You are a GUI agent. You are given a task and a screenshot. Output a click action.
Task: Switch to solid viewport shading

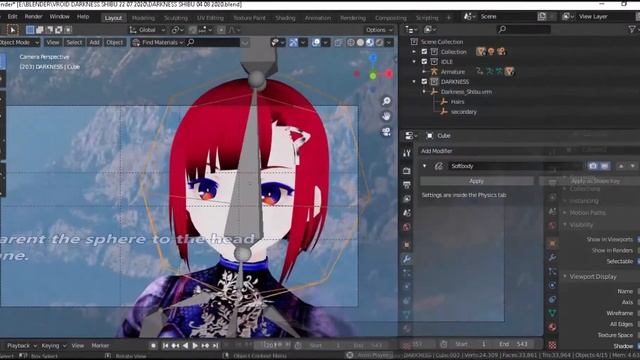tap(360, 42)
